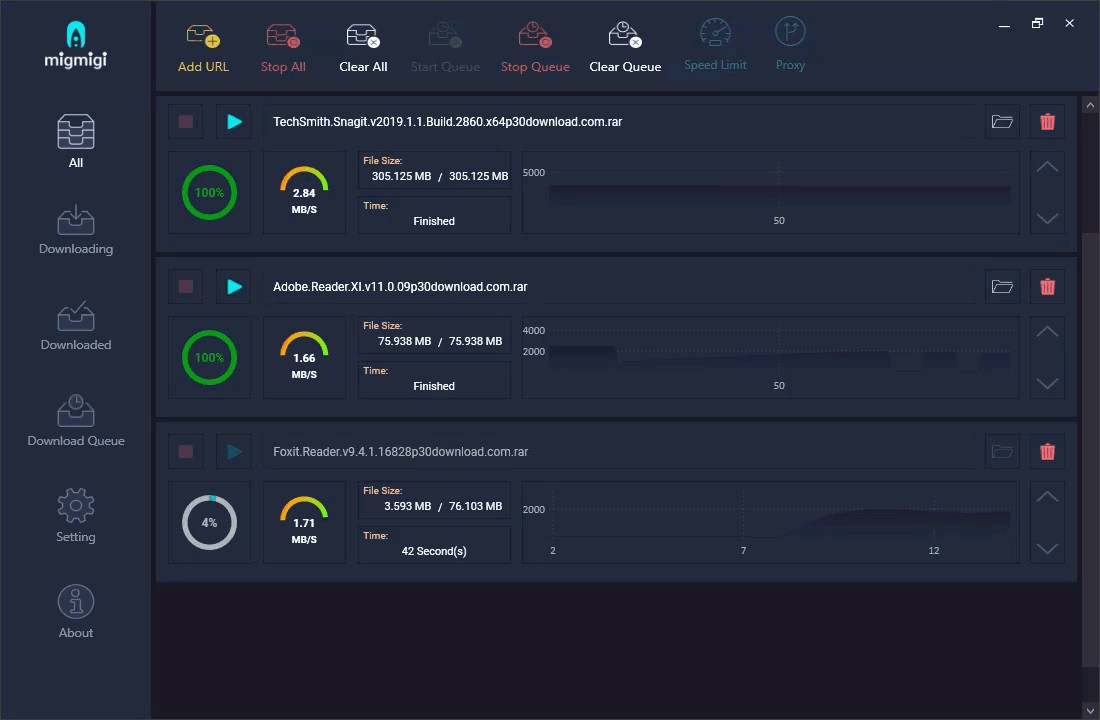Viewport: 1100px width, 720px height.
Task: Click the TechSmith Snagit speed graph
Action: [x=770, y=192]
